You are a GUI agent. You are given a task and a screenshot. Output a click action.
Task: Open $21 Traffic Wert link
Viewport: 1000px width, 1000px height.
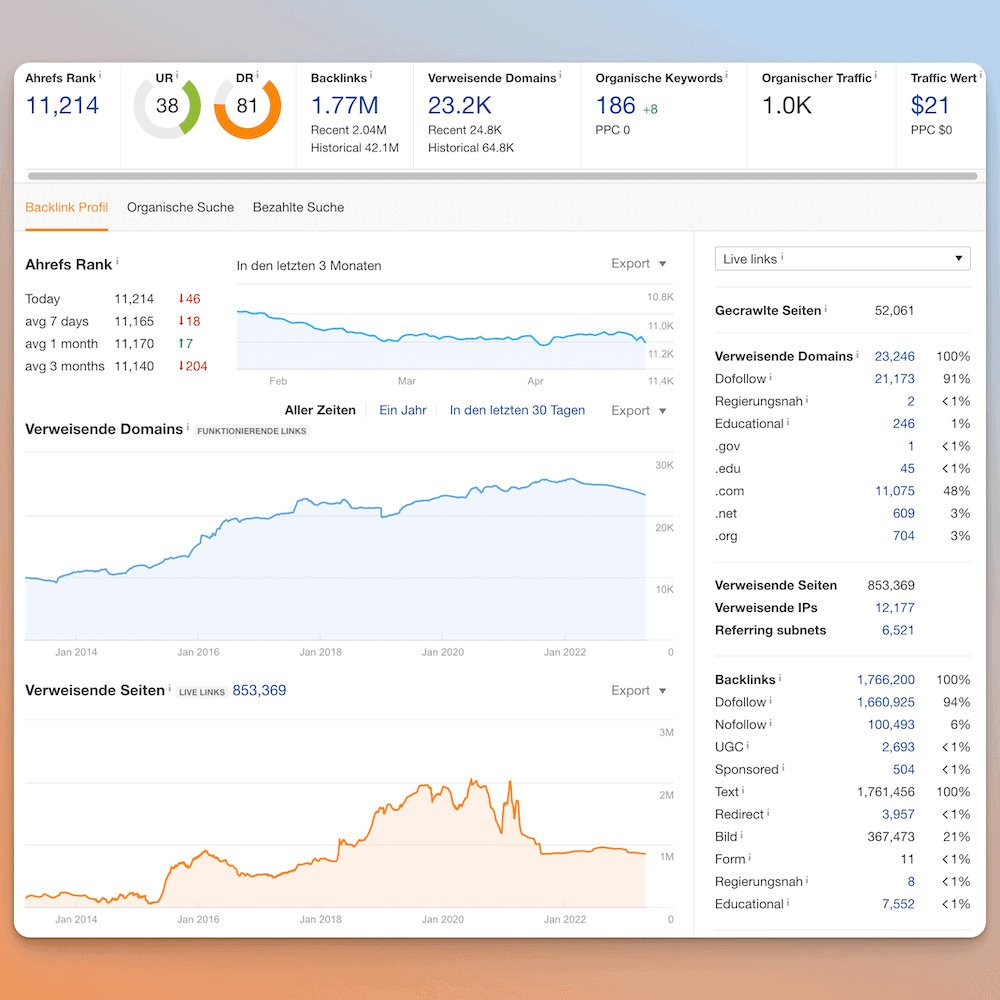(x=929, y=105)
